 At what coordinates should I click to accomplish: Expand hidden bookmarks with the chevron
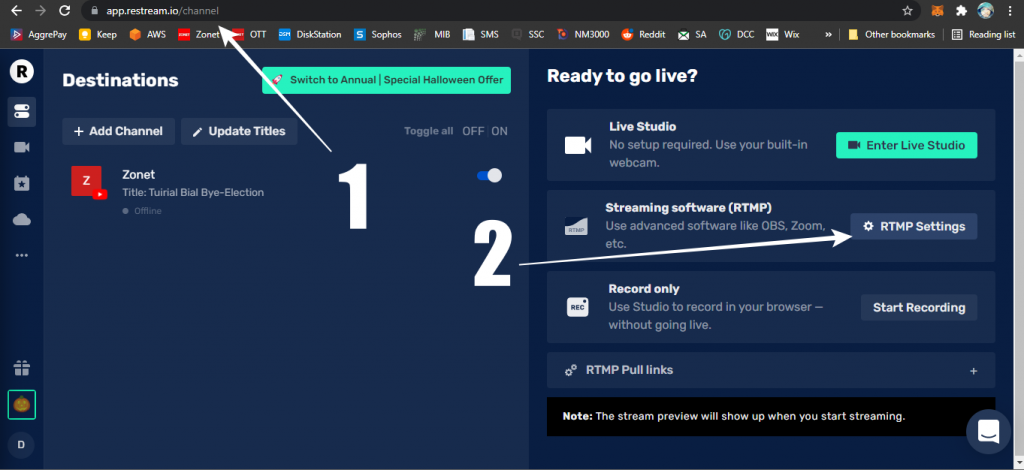pos(828,34)
